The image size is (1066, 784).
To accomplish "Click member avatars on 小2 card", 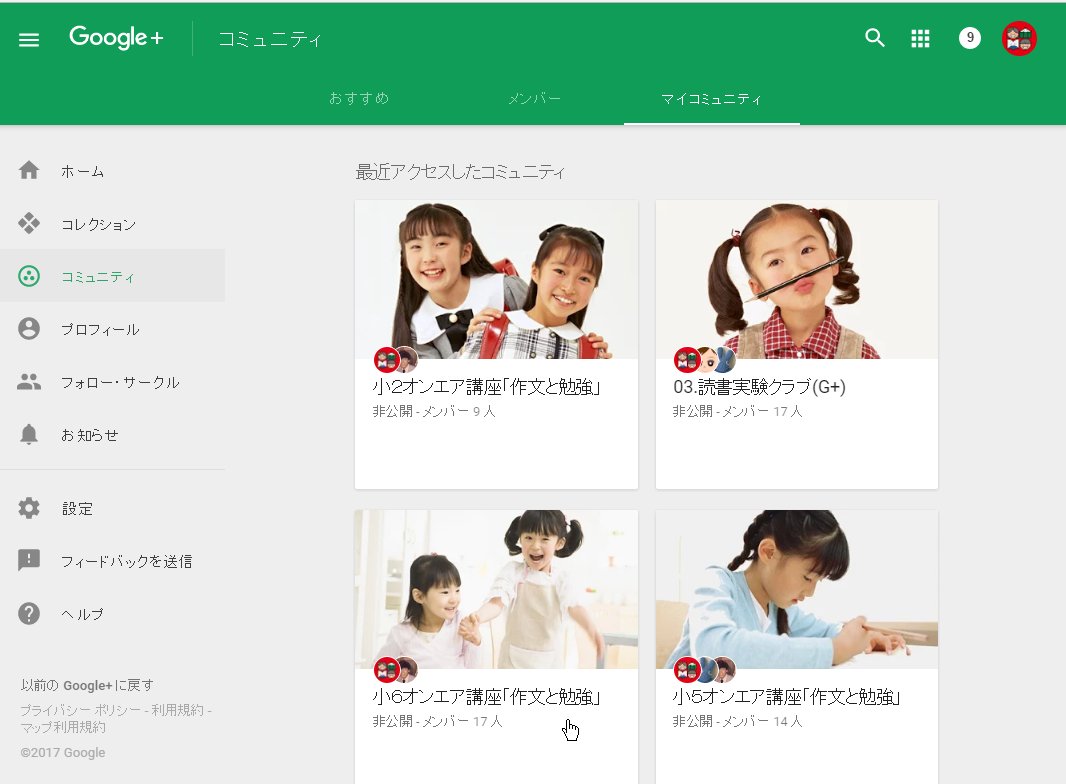I will tap(396, 359).
